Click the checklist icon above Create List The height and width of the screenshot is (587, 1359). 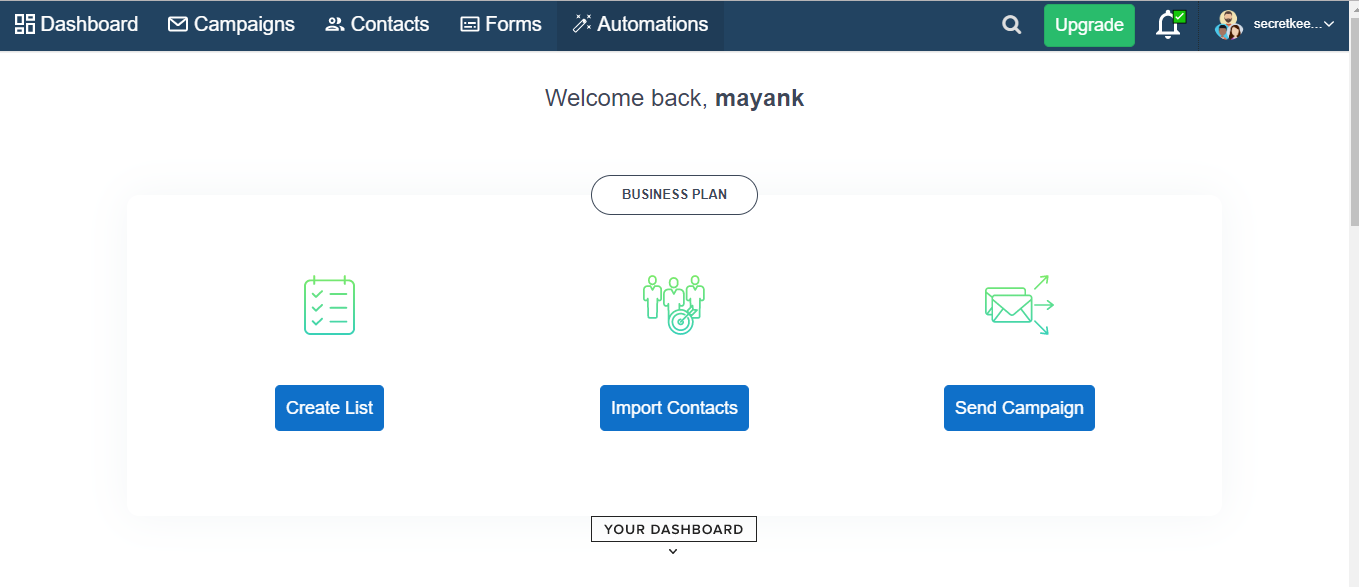click(329, 305)
